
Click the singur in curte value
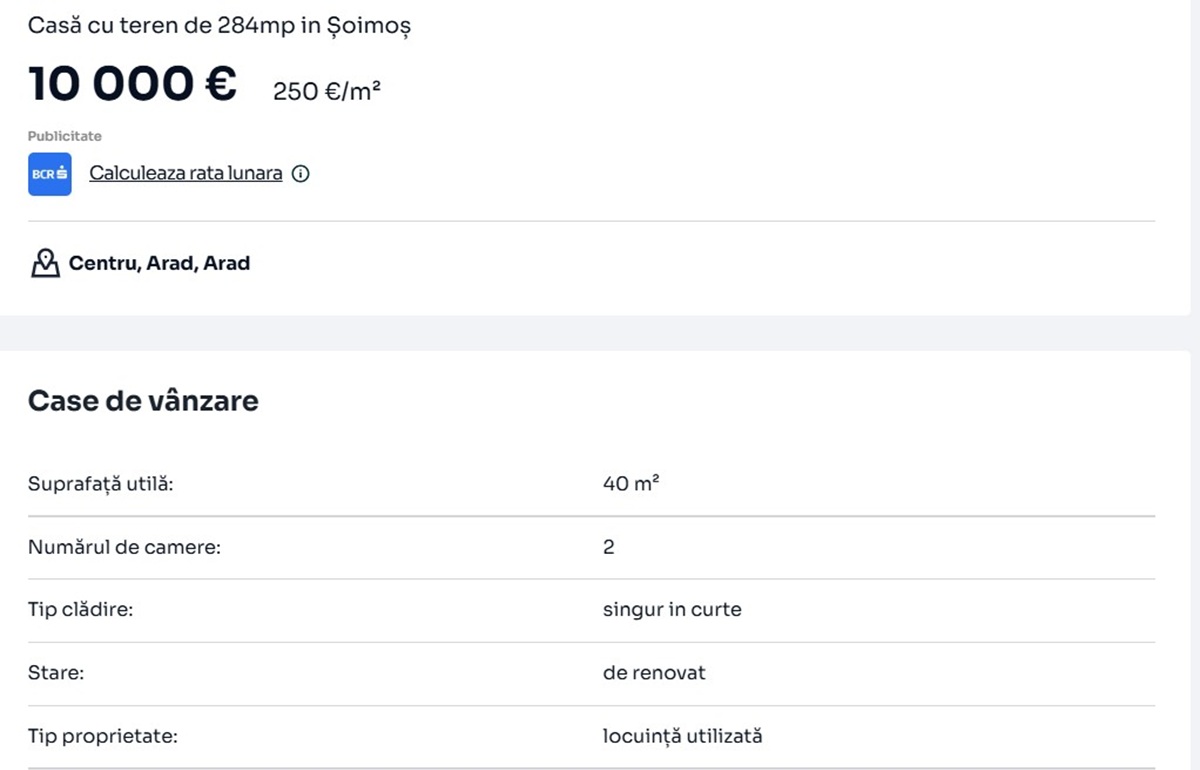672,610
